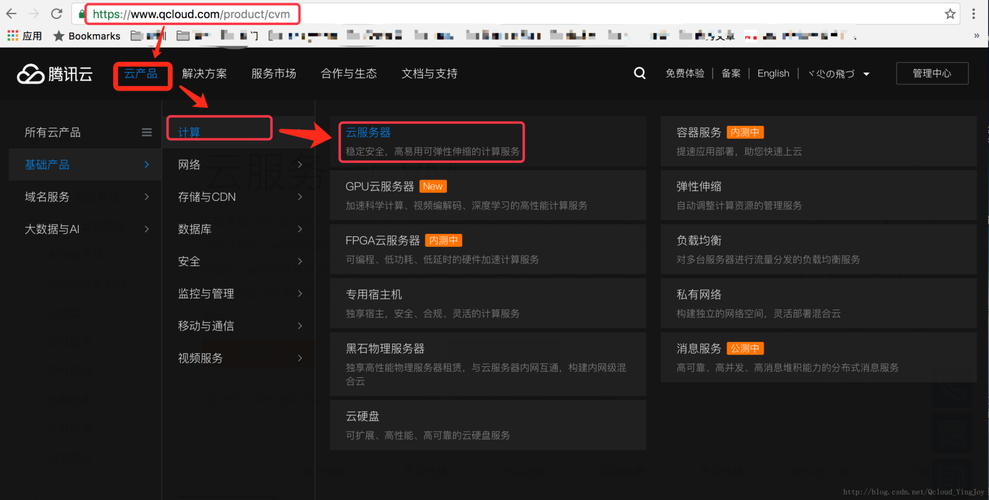
Task: Open the 合作与生态 menu
Action: coord(349,74)
